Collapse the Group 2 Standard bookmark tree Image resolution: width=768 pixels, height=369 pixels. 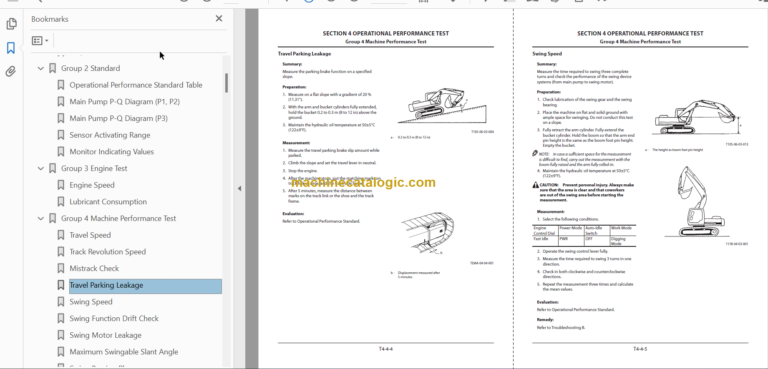41,69
